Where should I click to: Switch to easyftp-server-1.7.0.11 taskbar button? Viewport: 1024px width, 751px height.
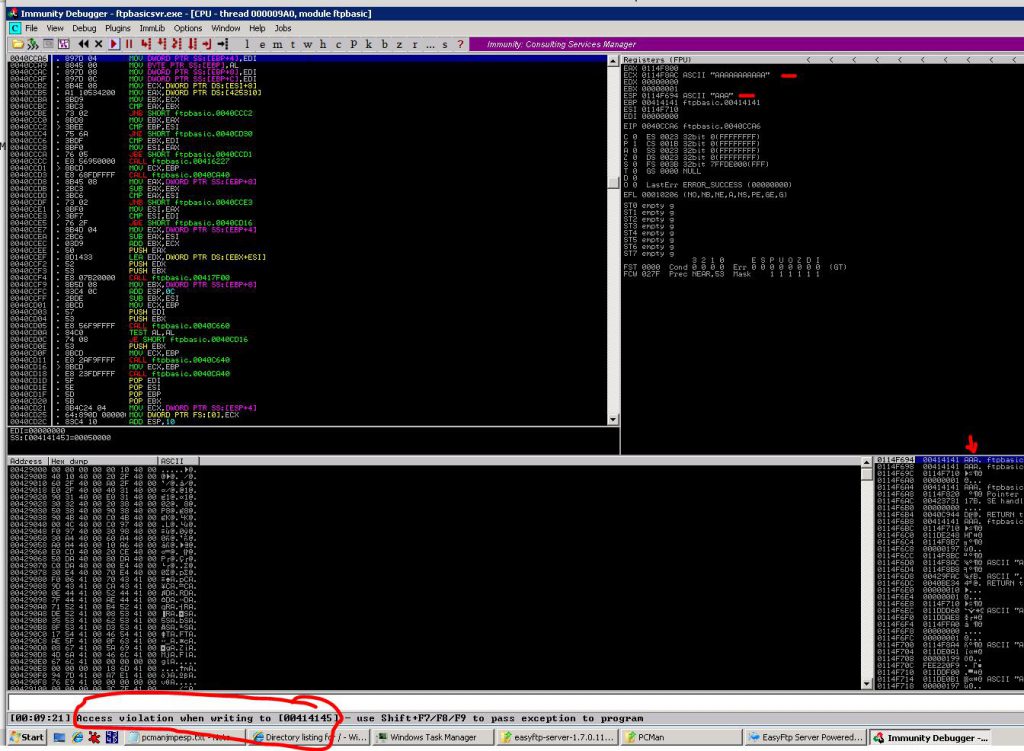click(x=557, y=737)
